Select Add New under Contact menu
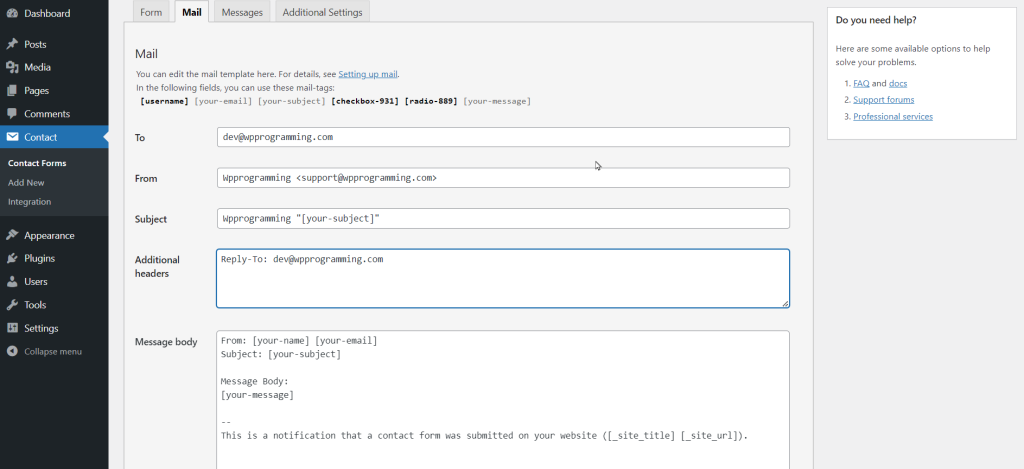Viewport: 1024px width, 469px height. tap(26, 182)
